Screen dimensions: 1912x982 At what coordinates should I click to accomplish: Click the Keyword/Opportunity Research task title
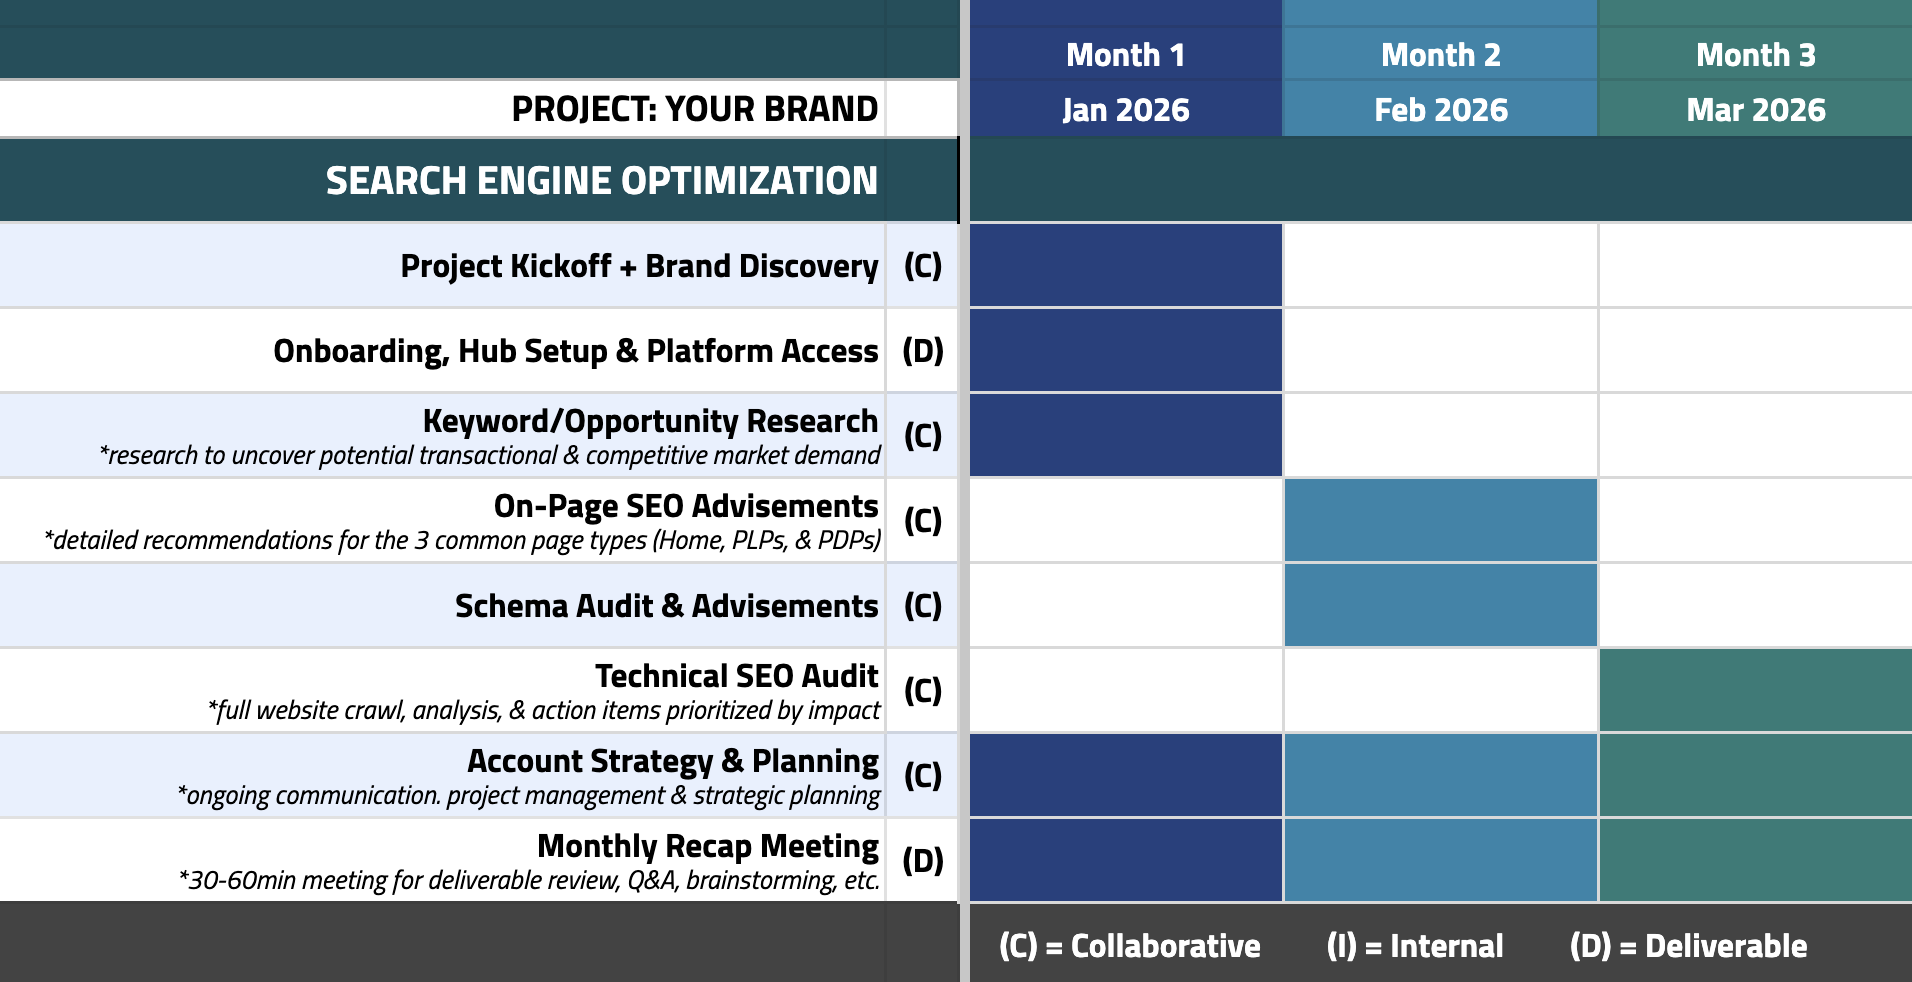[x=650, y=421]
